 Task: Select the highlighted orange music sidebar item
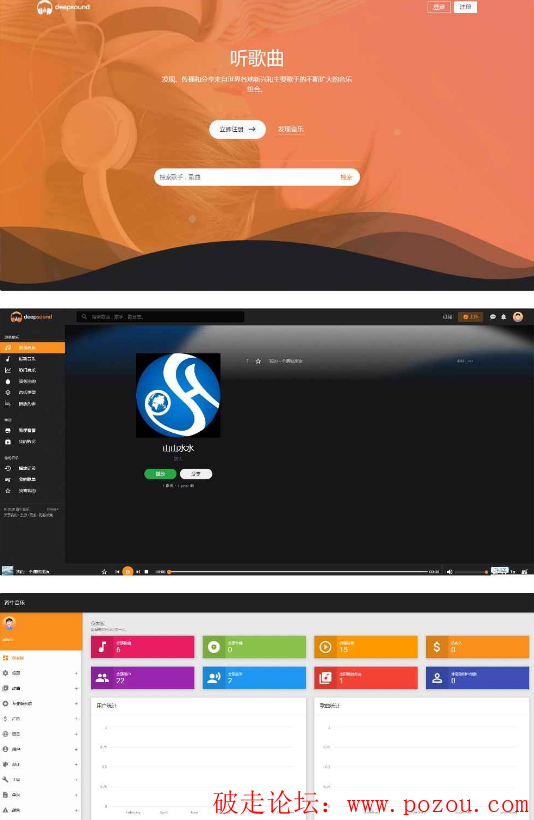pyautogui.click(x=32, y=347)
